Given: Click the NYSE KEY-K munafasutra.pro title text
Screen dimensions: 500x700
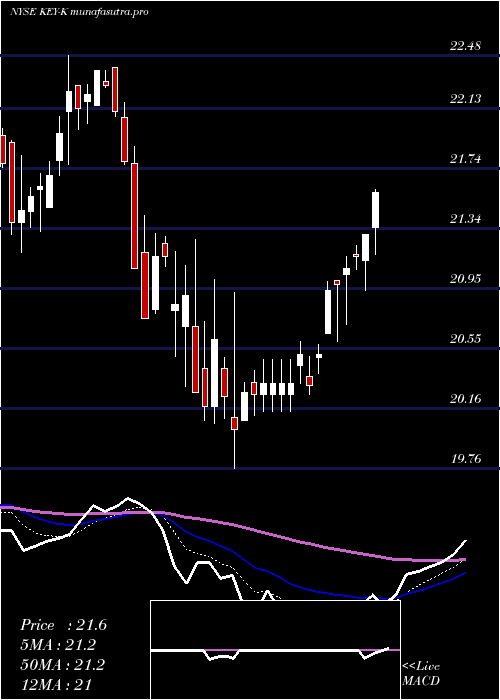Looking at the screenshot, I should (79, 12).
